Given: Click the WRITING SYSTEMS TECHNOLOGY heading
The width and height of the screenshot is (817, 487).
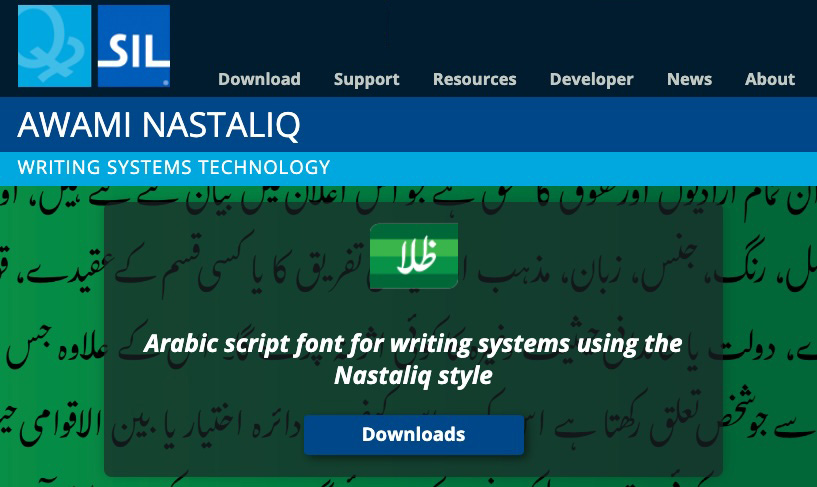Looking at the screenshot, I should coord(174,167).
